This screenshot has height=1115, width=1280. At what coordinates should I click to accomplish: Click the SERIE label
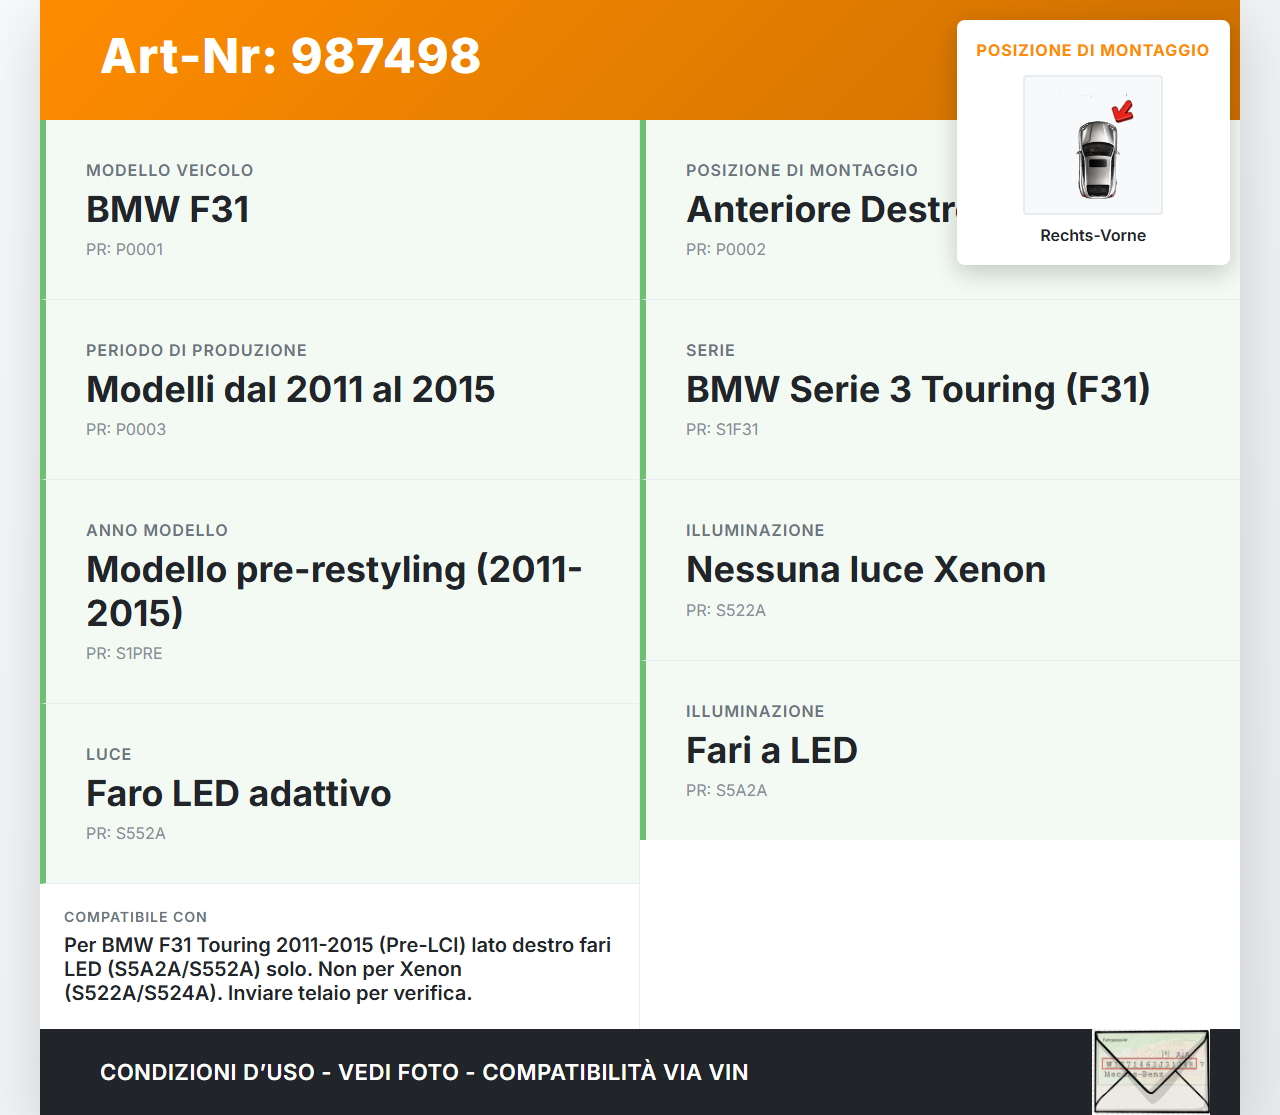(711, 350)
